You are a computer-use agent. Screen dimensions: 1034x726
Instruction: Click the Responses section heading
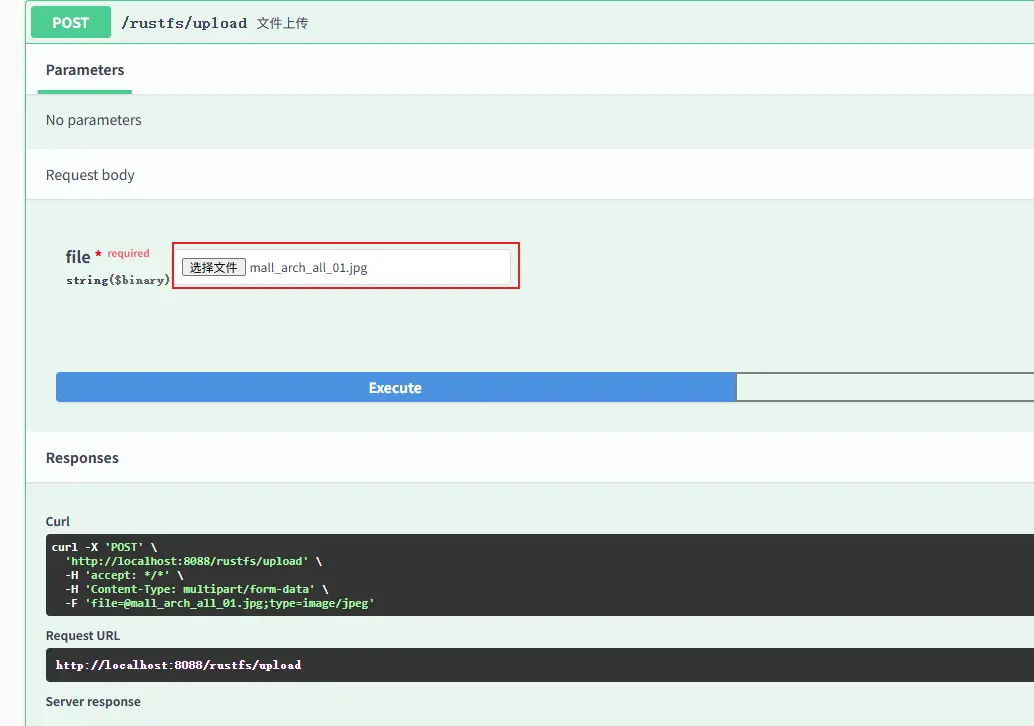point(82,458)
